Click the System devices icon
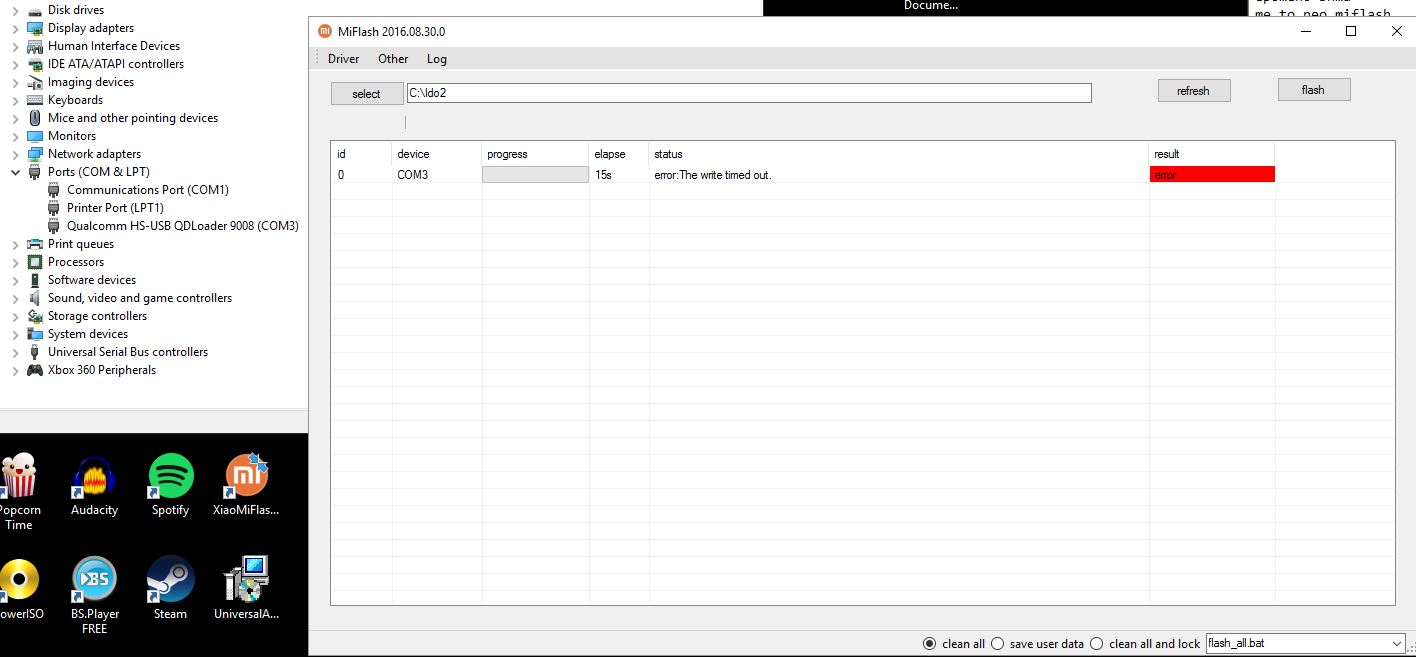 pyautogui.click(x=35, y=334)
